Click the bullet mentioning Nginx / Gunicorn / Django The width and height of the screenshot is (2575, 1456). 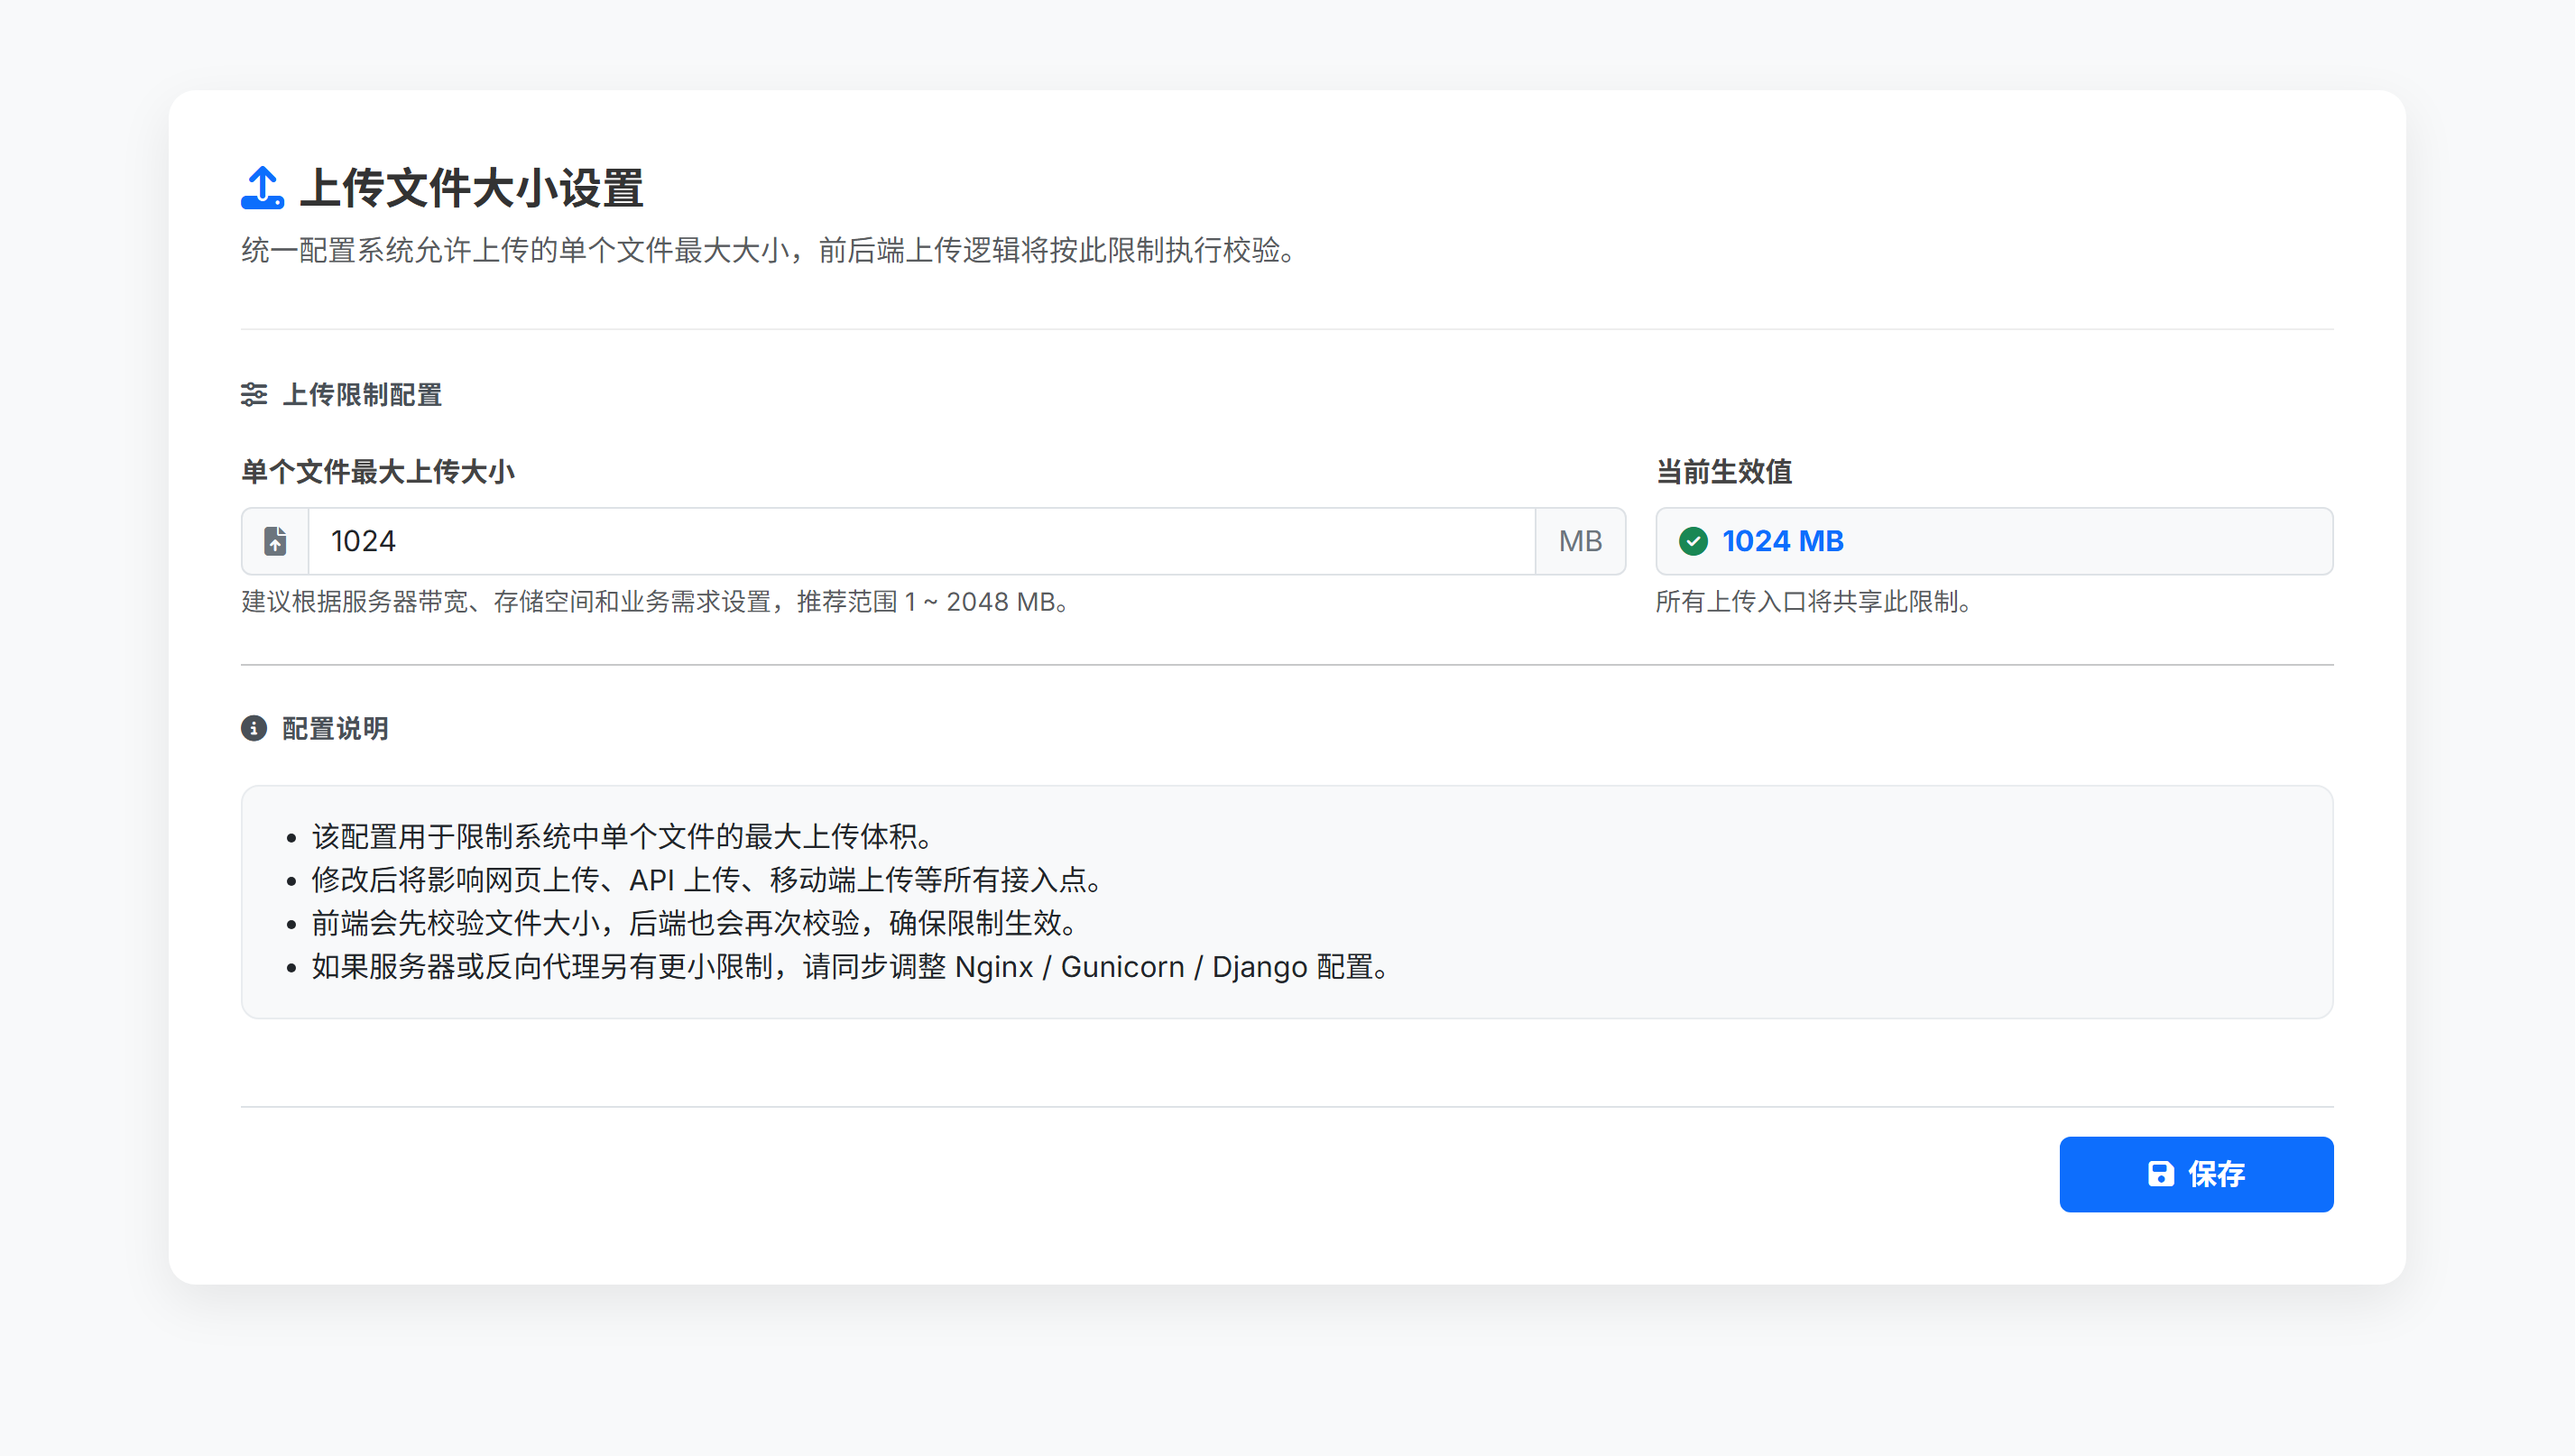tap(848, 966)
